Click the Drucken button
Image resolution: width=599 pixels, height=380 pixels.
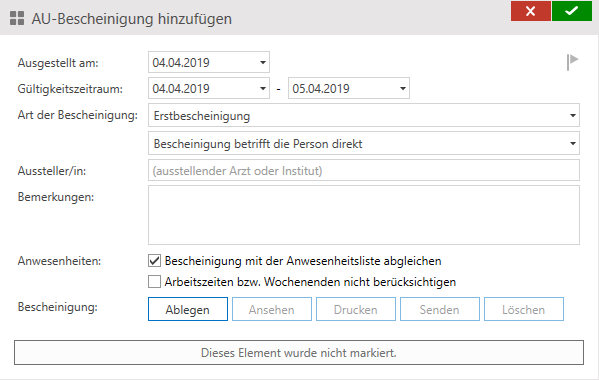pos(356,309)
